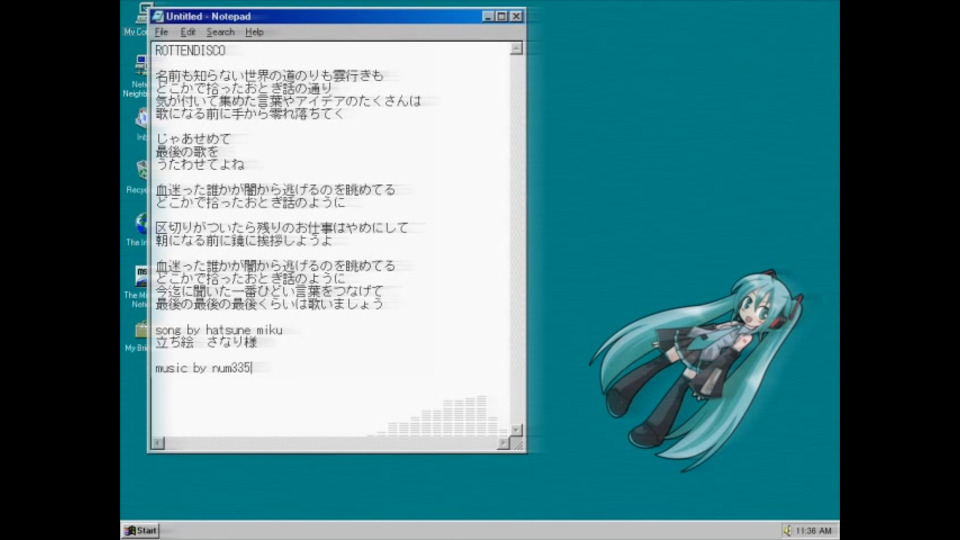
Task: Click the vertical scrollbar down arrow
Action: point(516,430)
